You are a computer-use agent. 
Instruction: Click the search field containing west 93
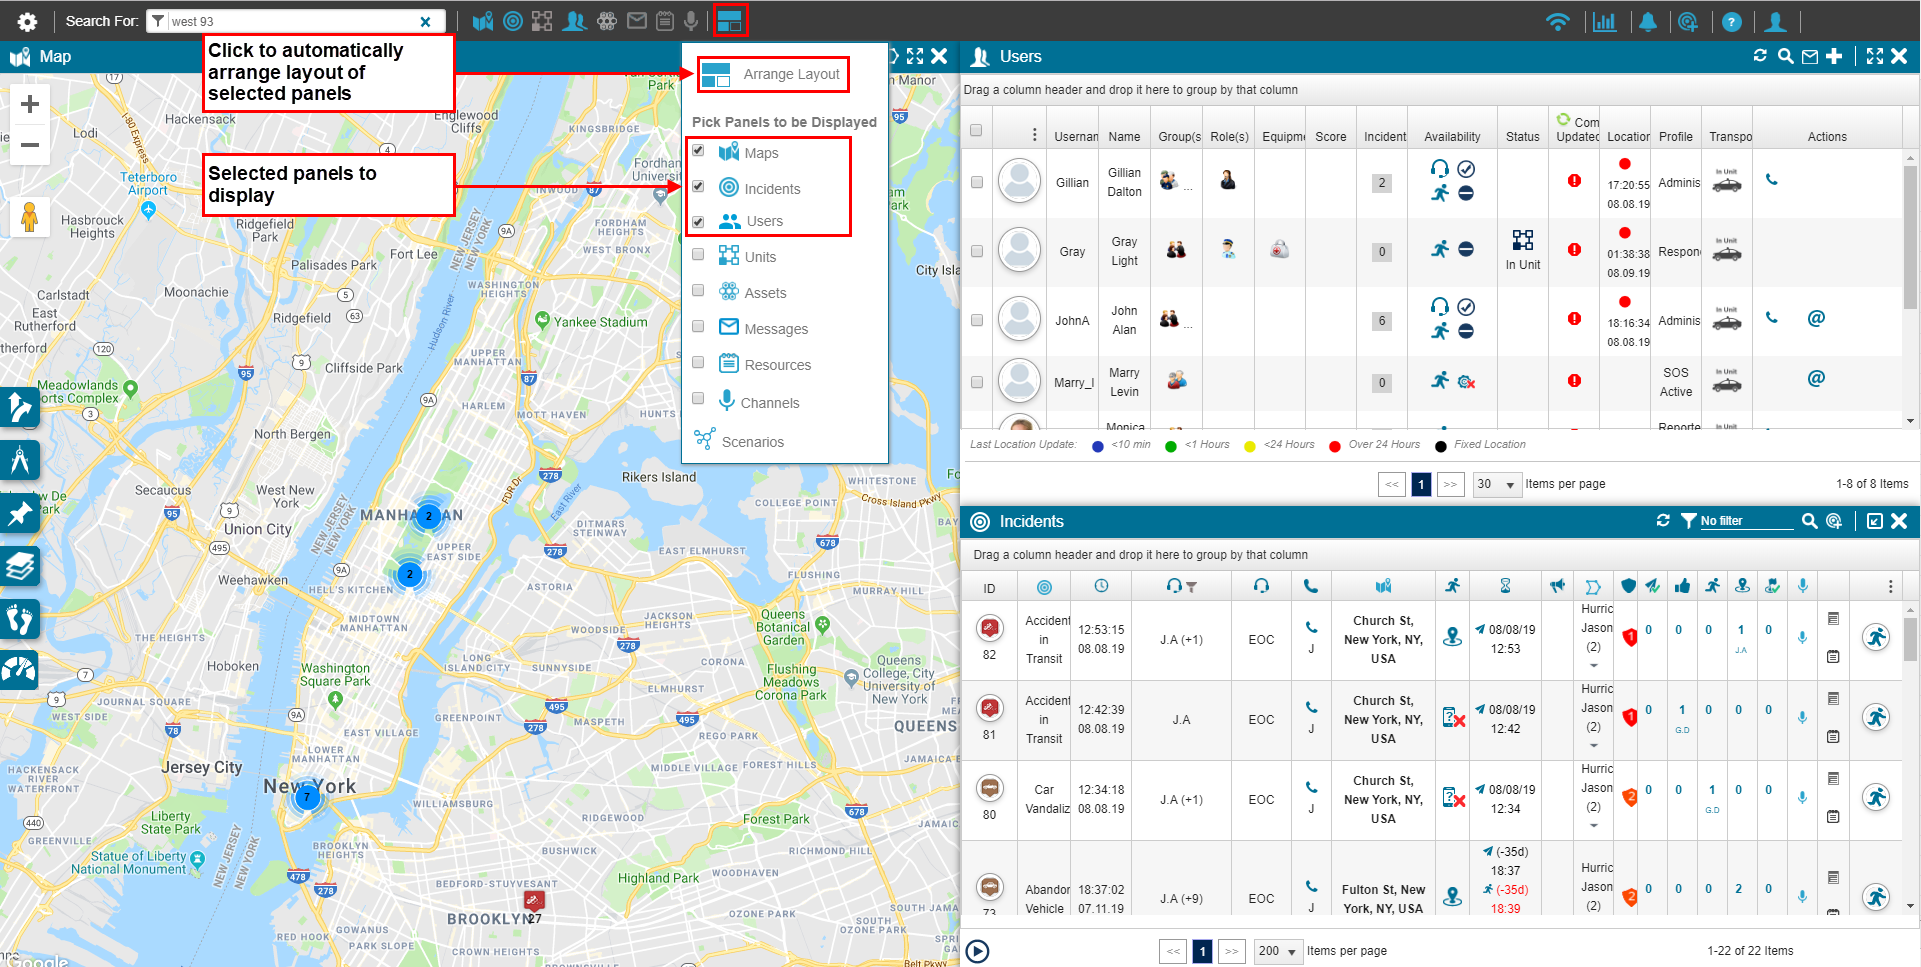click(290, 21)
